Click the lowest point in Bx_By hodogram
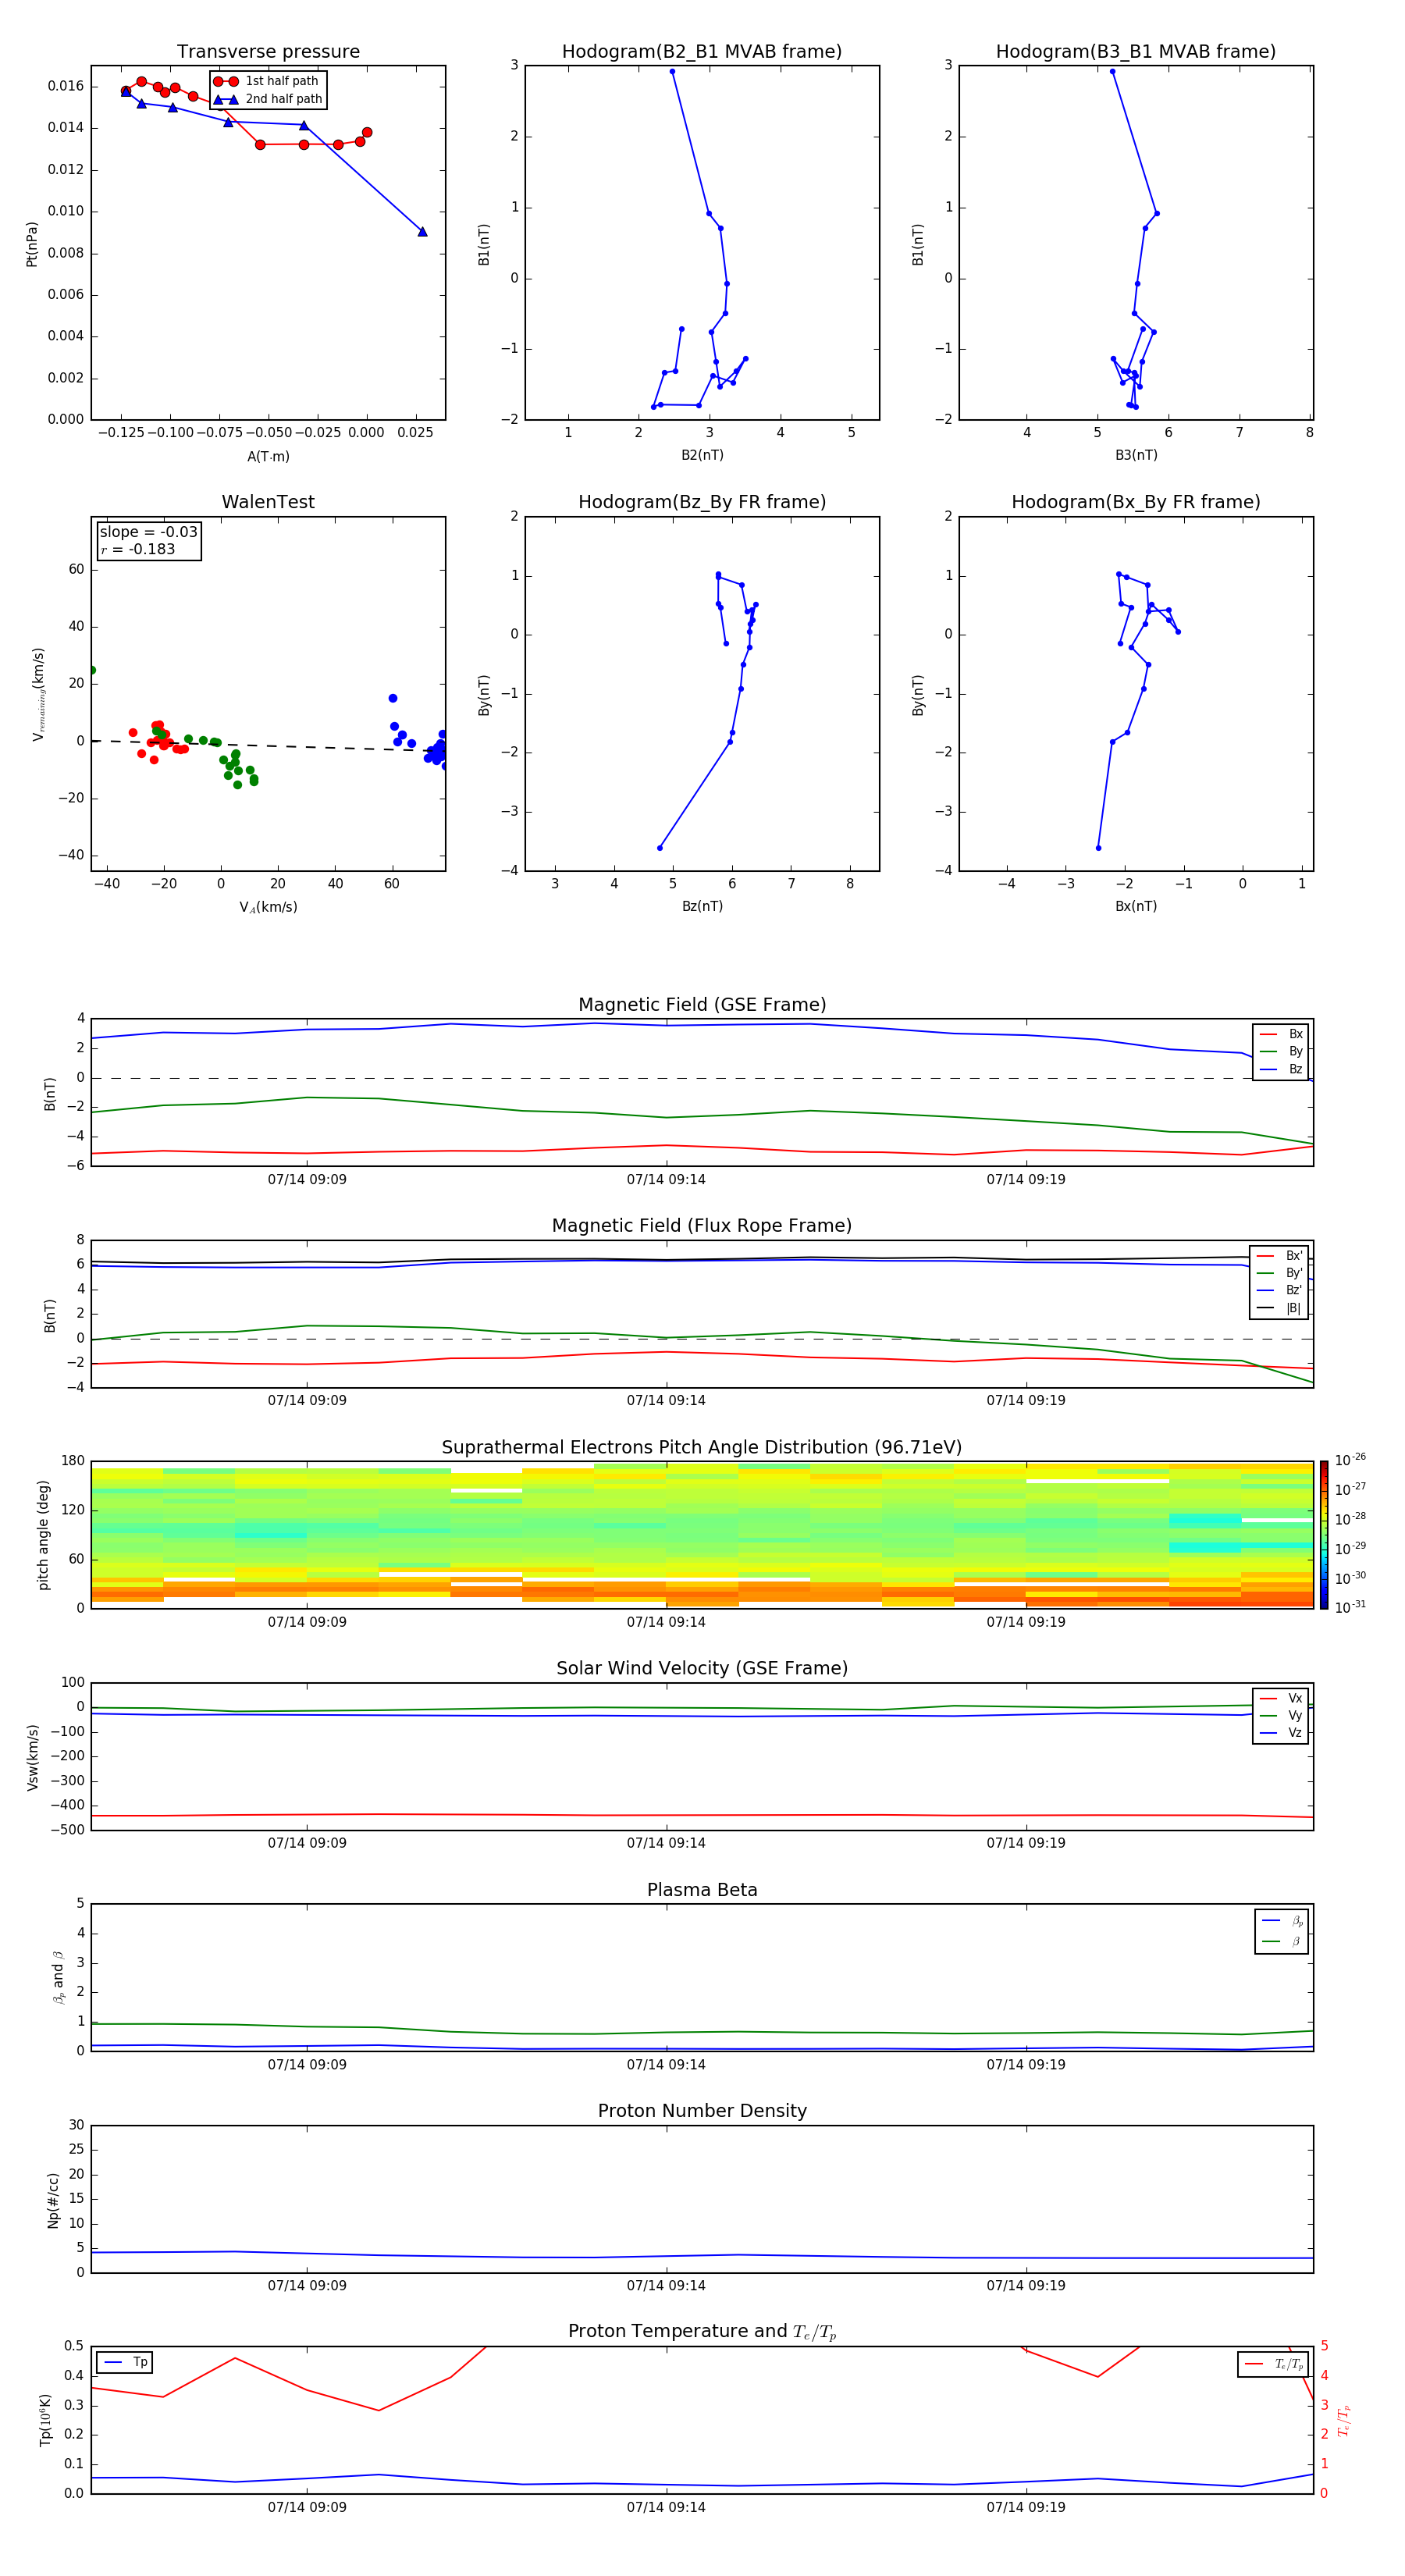 click(x=1098, y=848)
